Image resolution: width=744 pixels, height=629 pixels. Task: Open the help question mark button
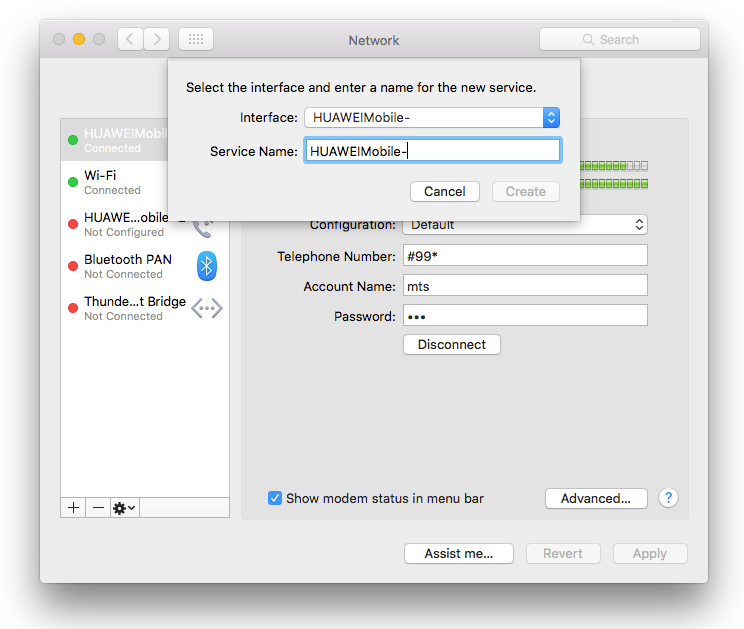(668, 498)
